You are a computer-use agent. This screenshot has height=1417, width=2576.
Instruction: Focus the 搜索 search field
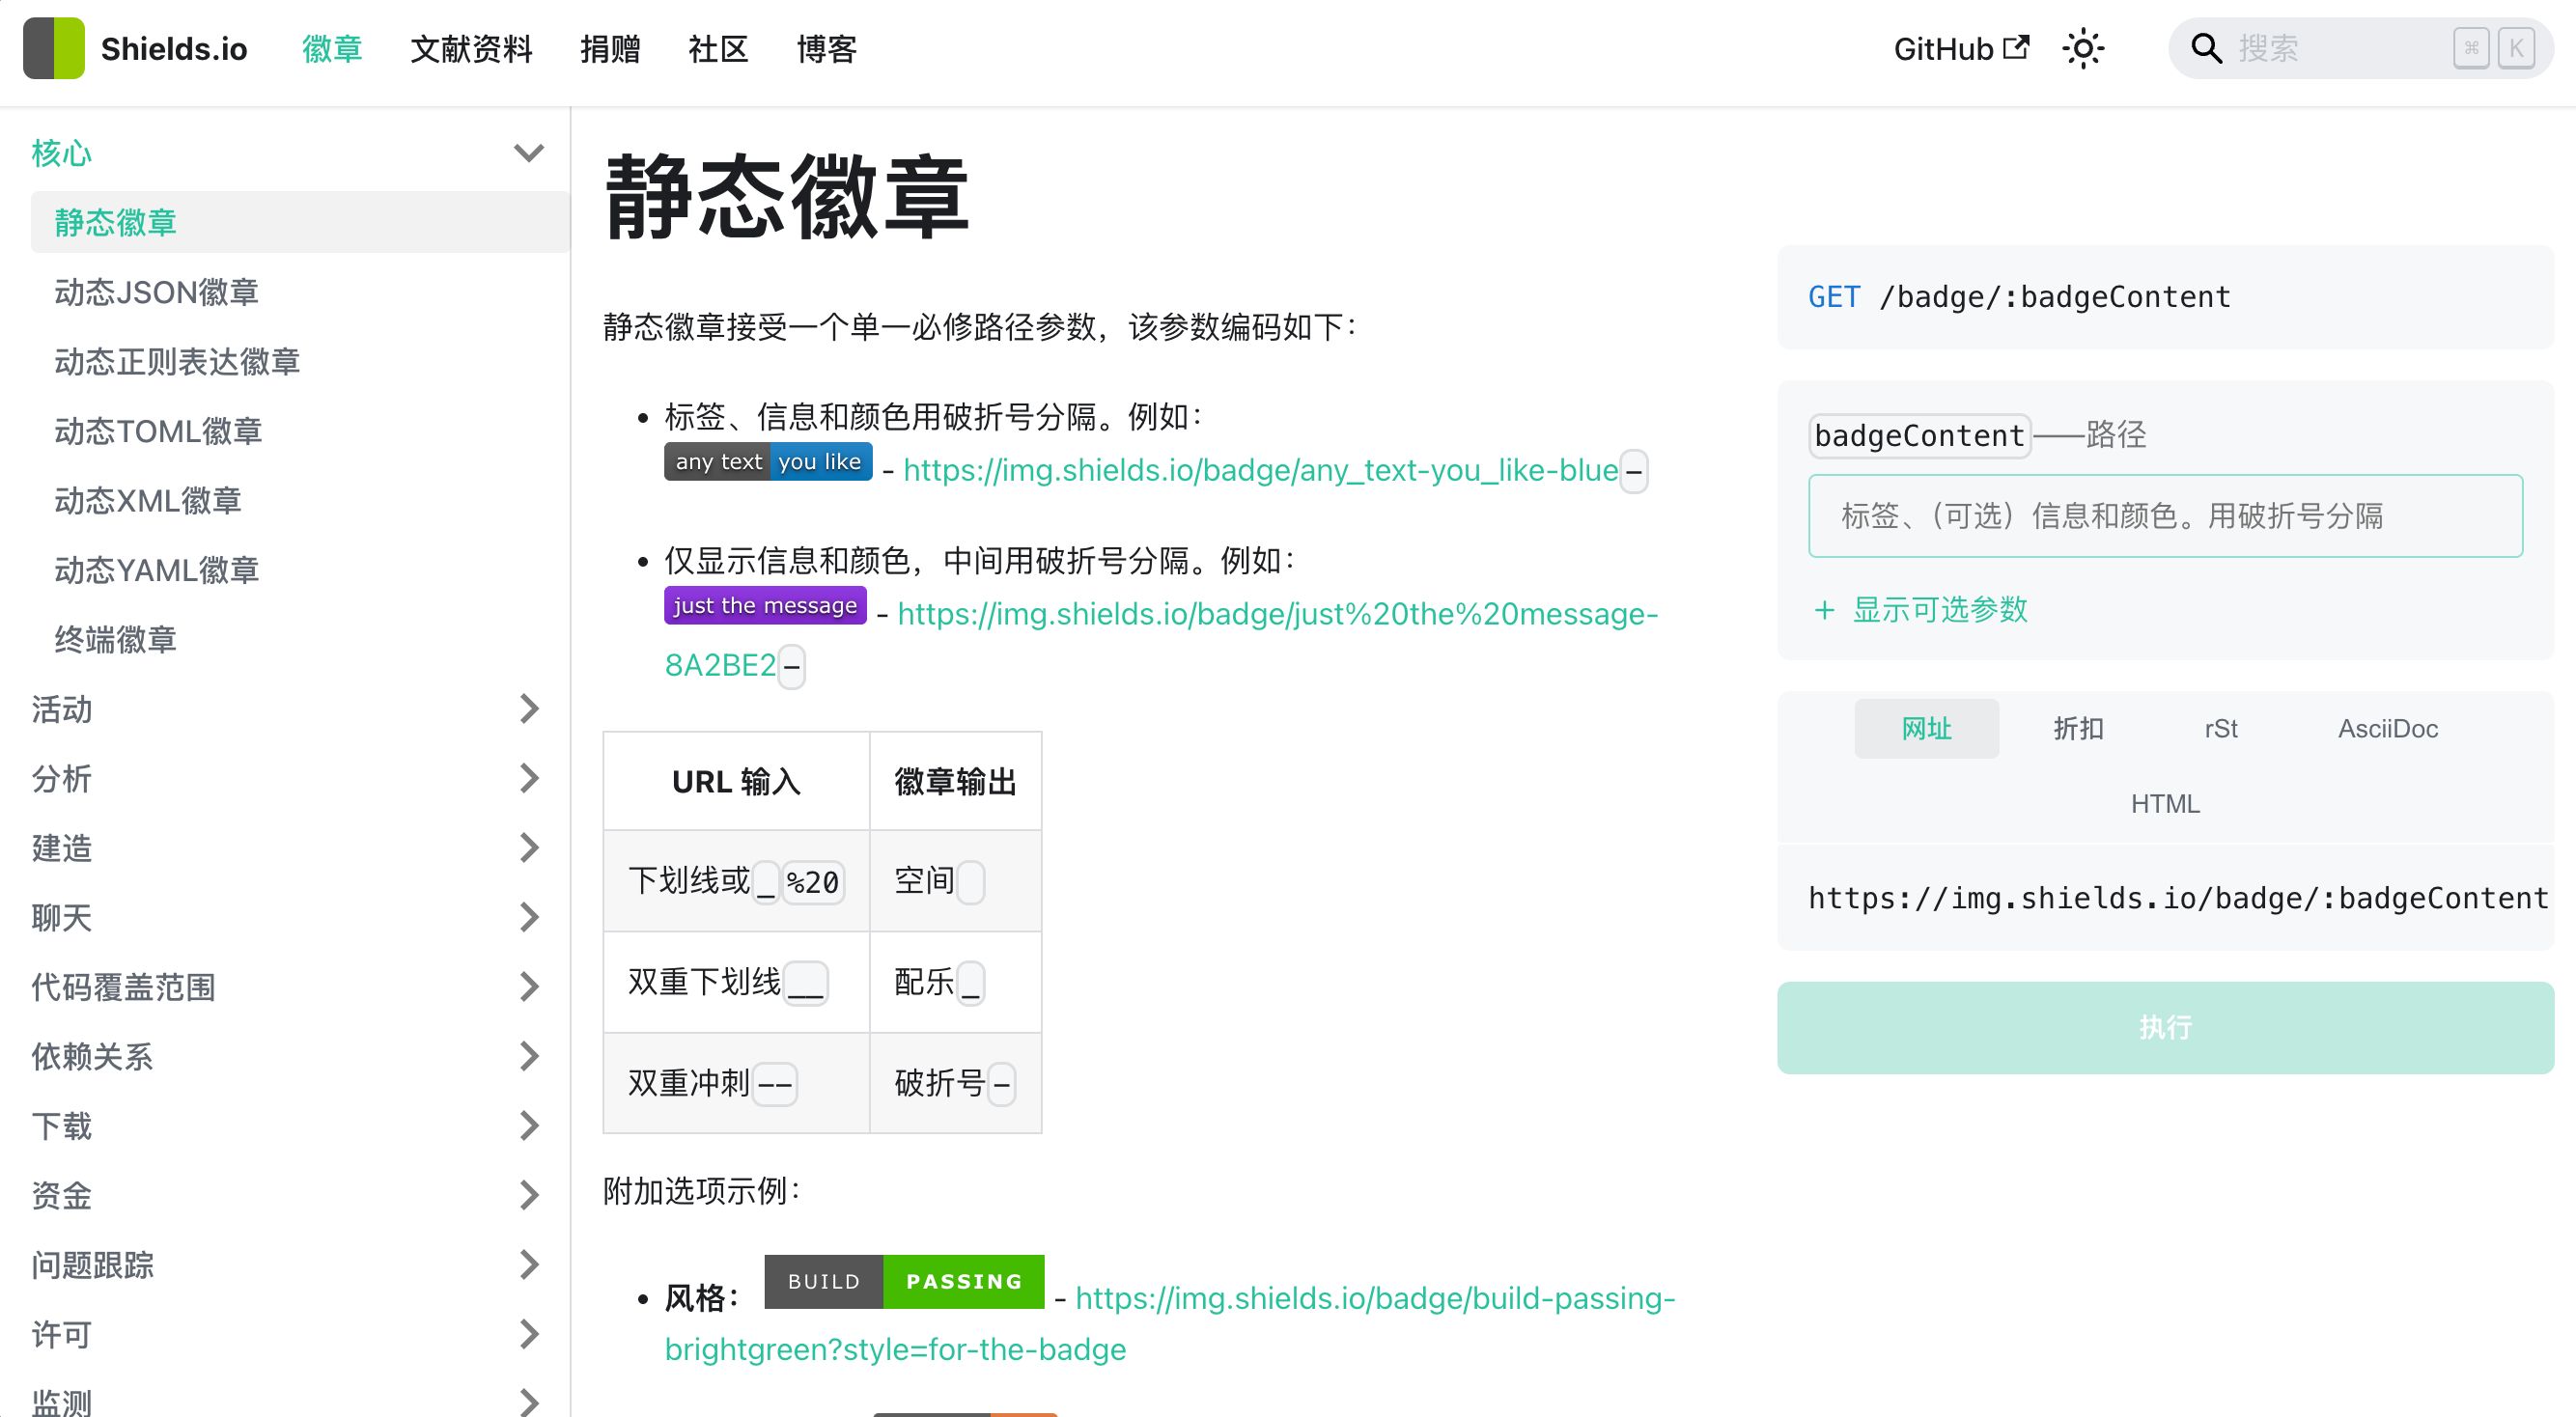coord(2360,48)
